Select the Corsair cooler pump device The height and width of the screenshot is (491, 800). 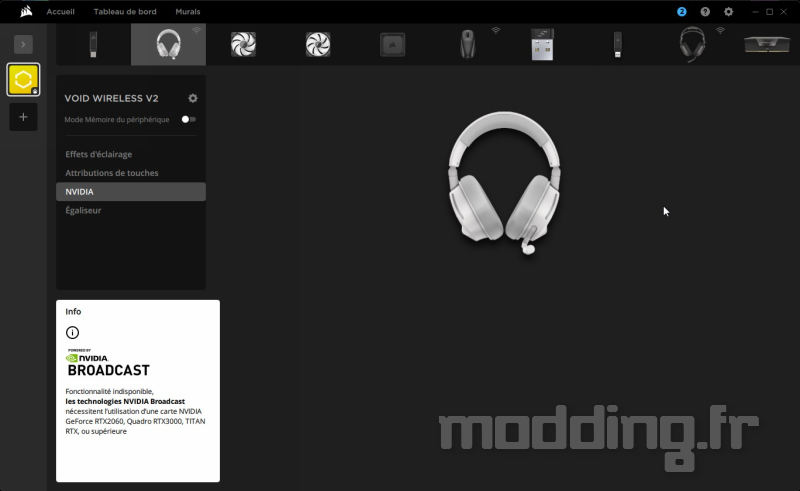click(392, 44)
